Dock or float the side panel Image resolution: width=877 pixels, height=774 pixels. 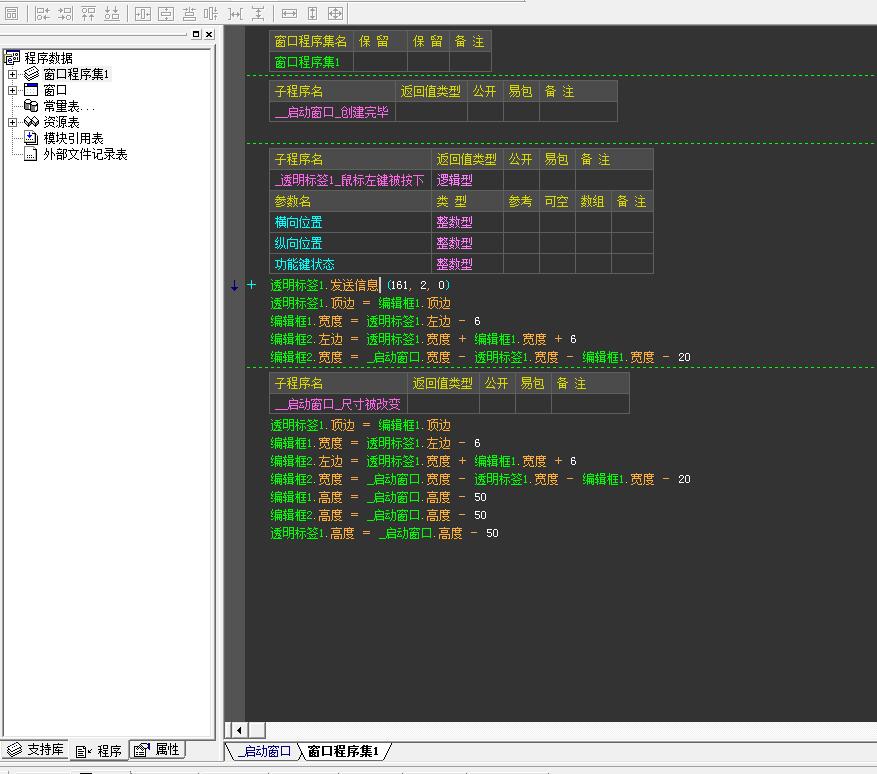196,34
